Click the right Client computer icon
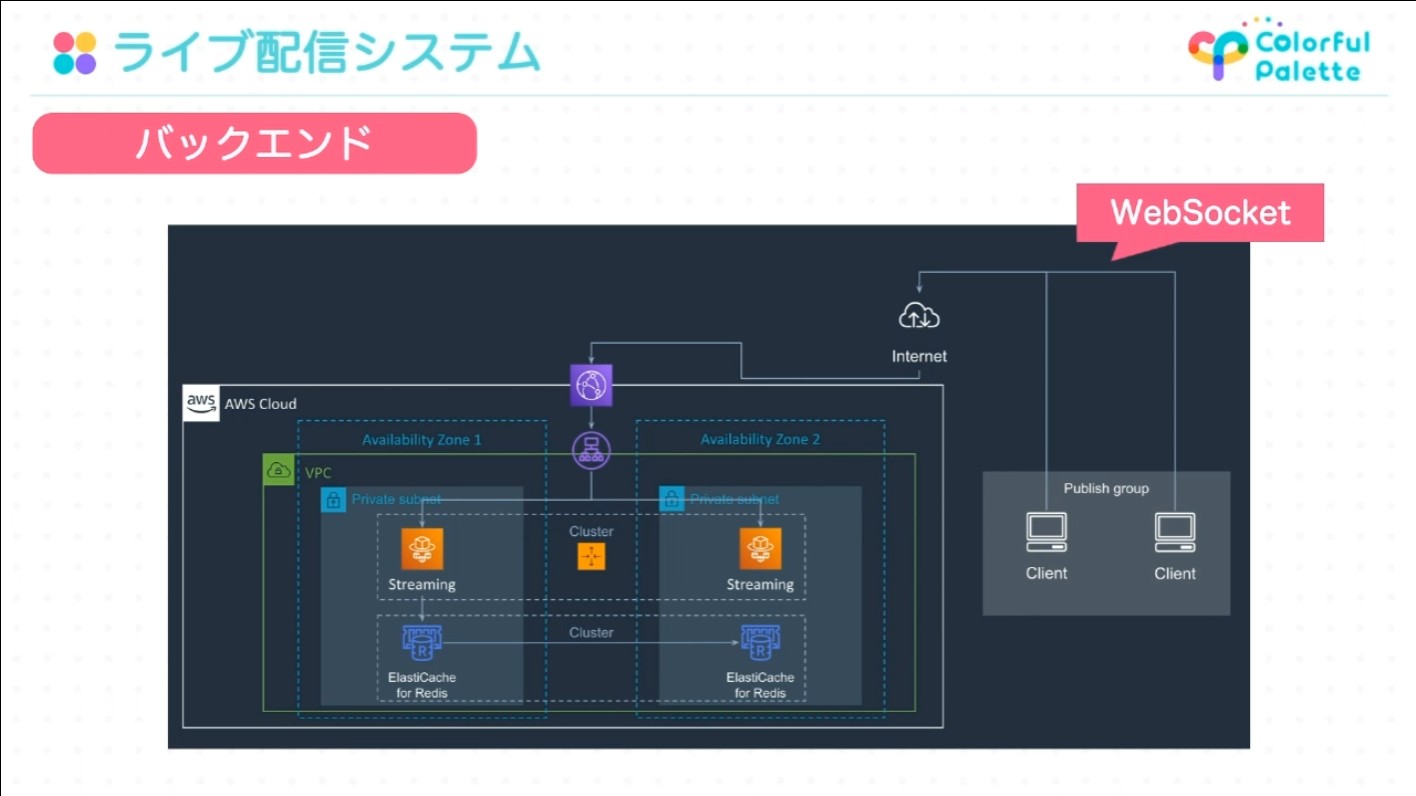 point(1175,533)
